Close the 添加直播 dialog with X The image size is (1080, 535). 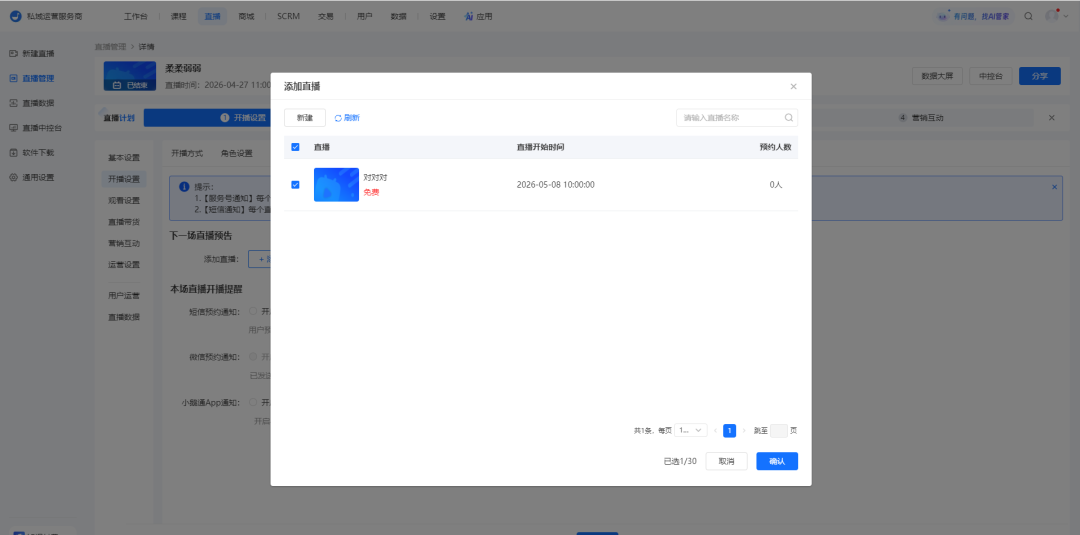(x=793, y=87)
